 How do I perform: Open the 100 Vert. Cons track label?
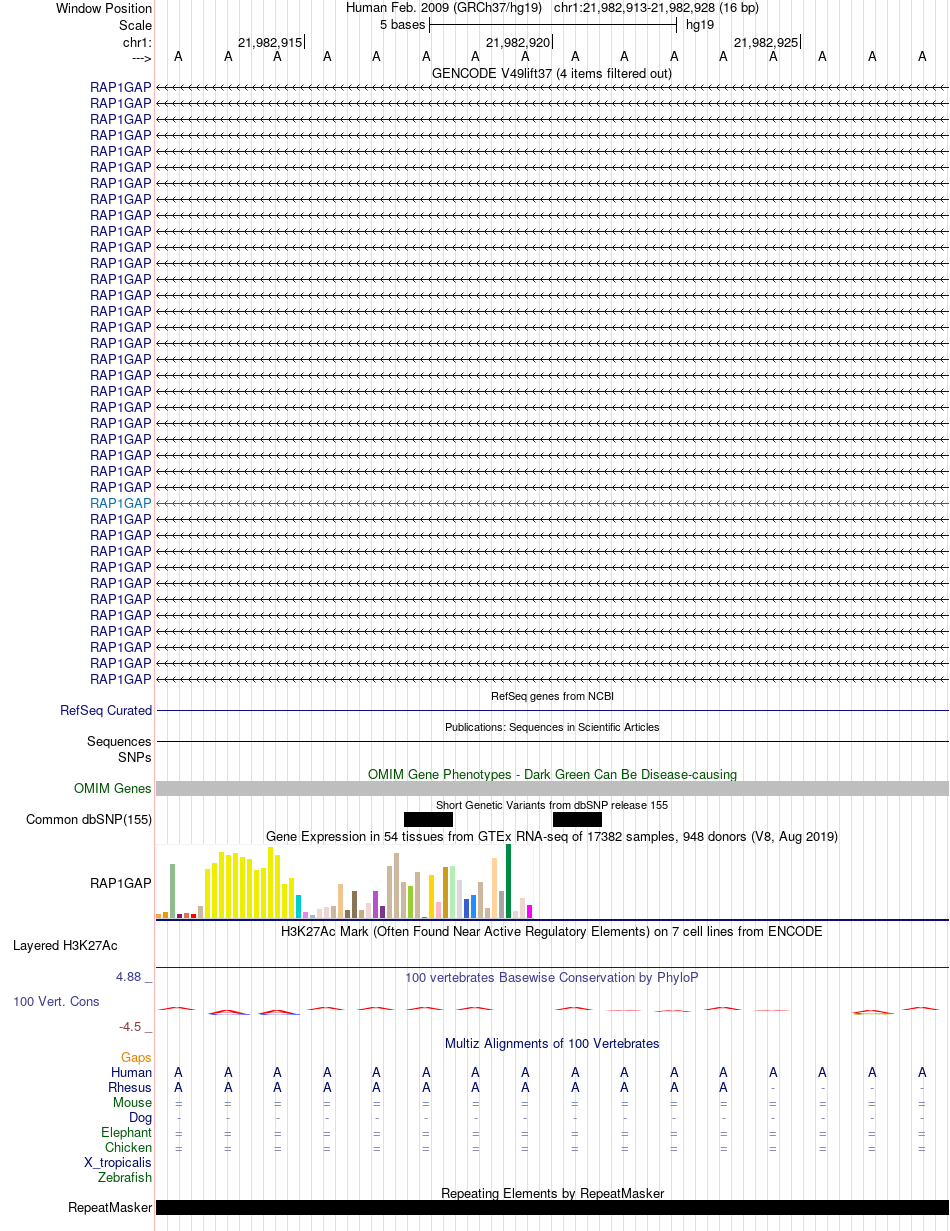[x=56, y=1001]
